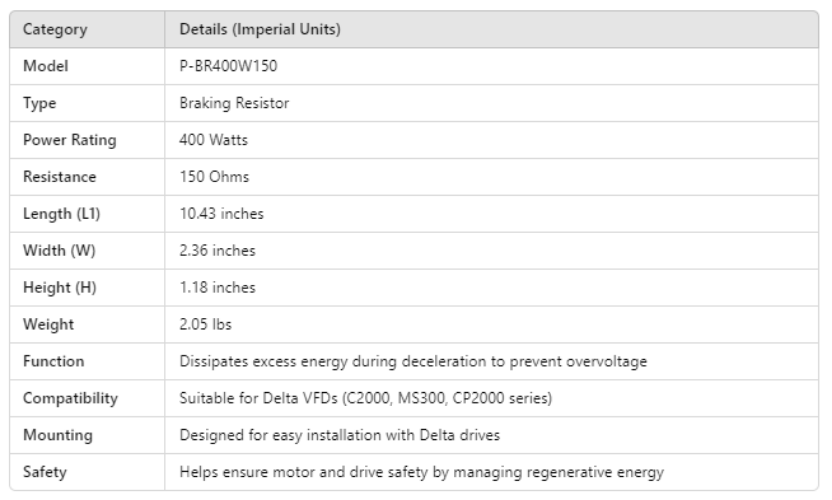Click the Category column header
The width and height of the screenshot is (832, 500).
[54, 30]
